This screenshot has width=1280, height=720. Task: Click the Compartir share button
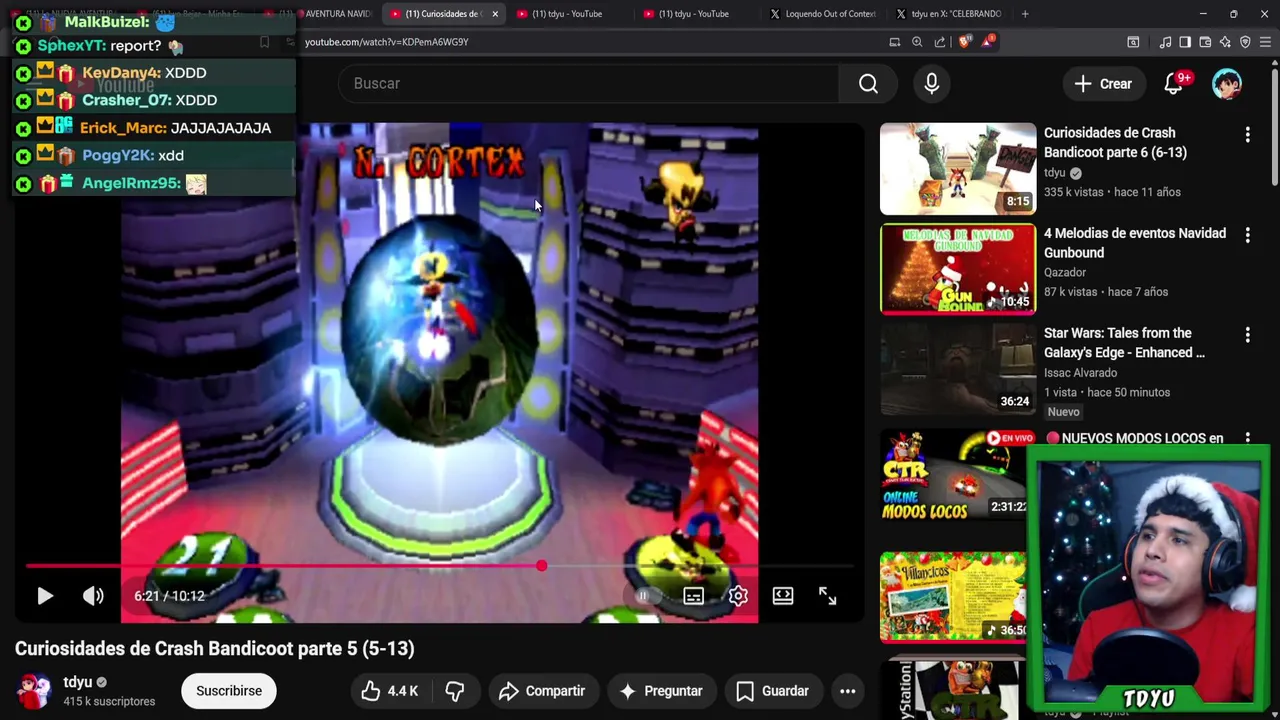(542, 691)
